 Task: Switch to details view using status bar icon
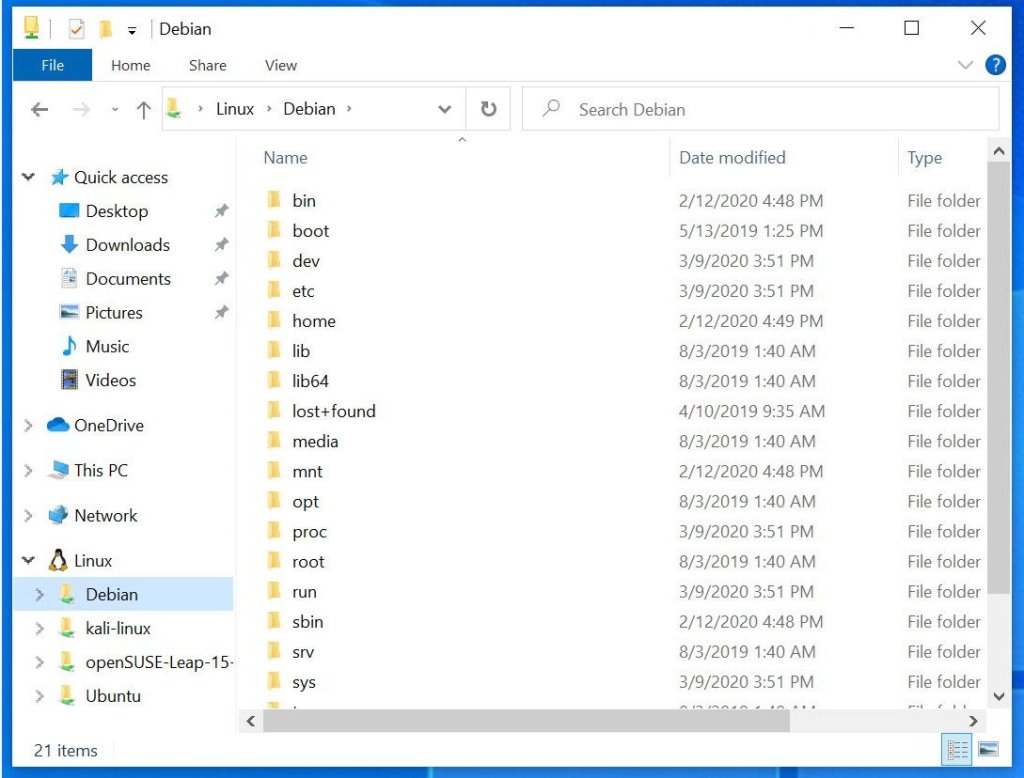click(955, 748)
